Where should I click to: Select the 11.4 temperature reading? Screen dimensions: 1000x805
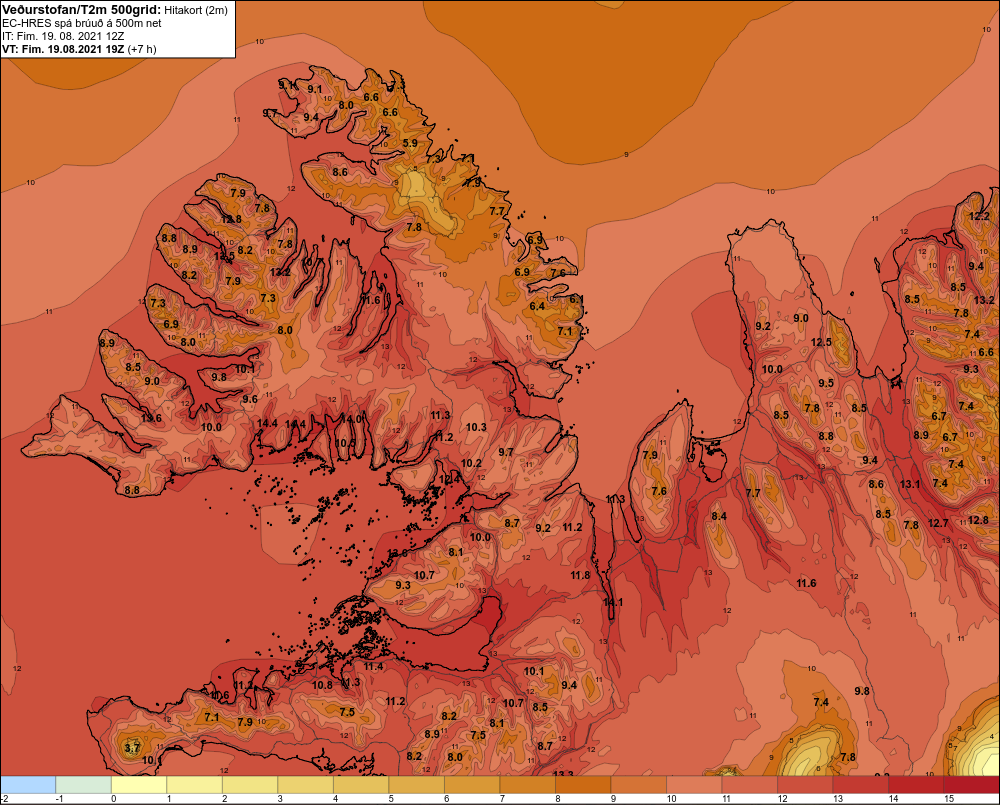point(374,667)
